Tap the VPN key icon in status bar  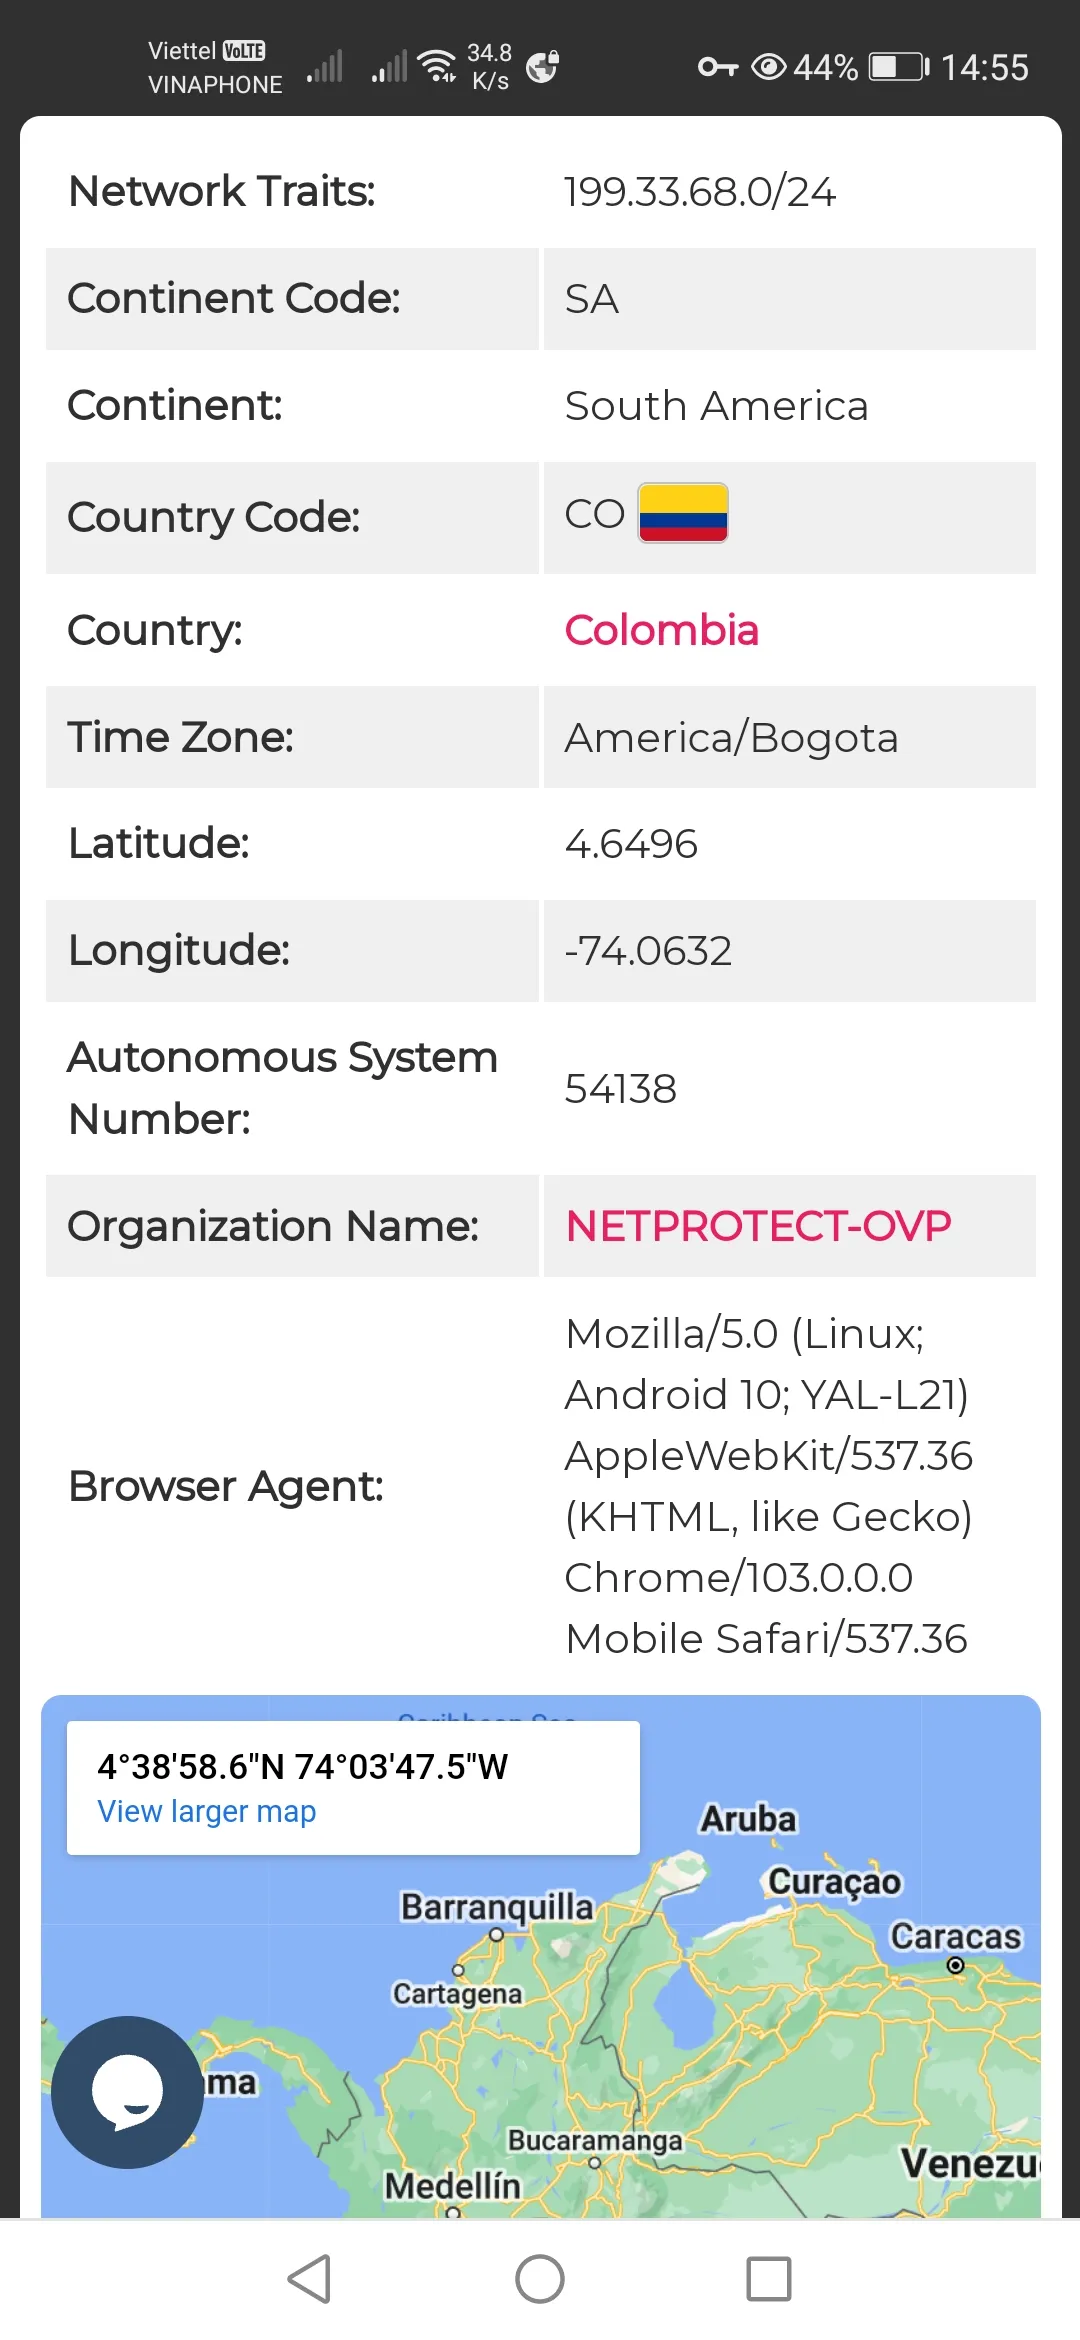716,66
